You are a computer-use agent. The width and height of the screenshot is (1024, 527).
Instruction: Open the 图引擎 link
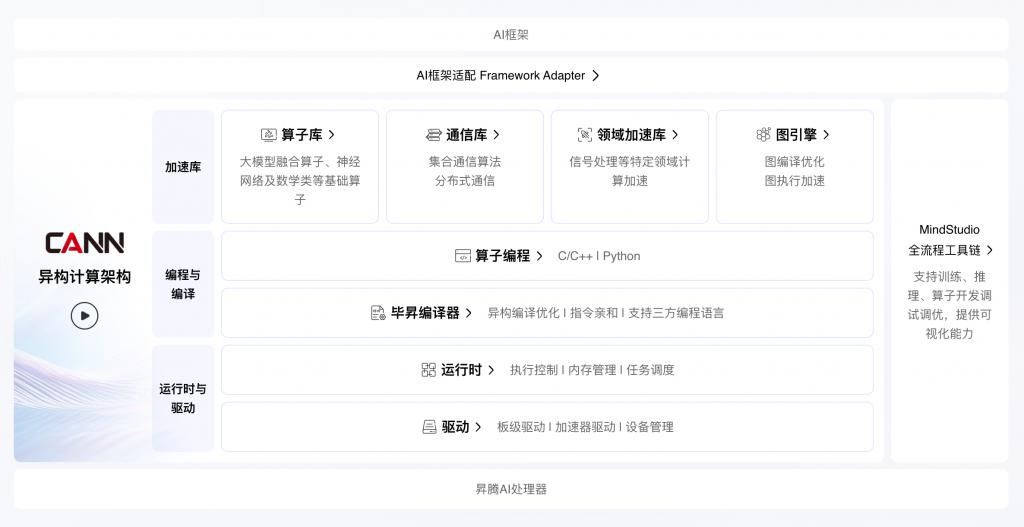pyautogui.click(x=796, y=135)
